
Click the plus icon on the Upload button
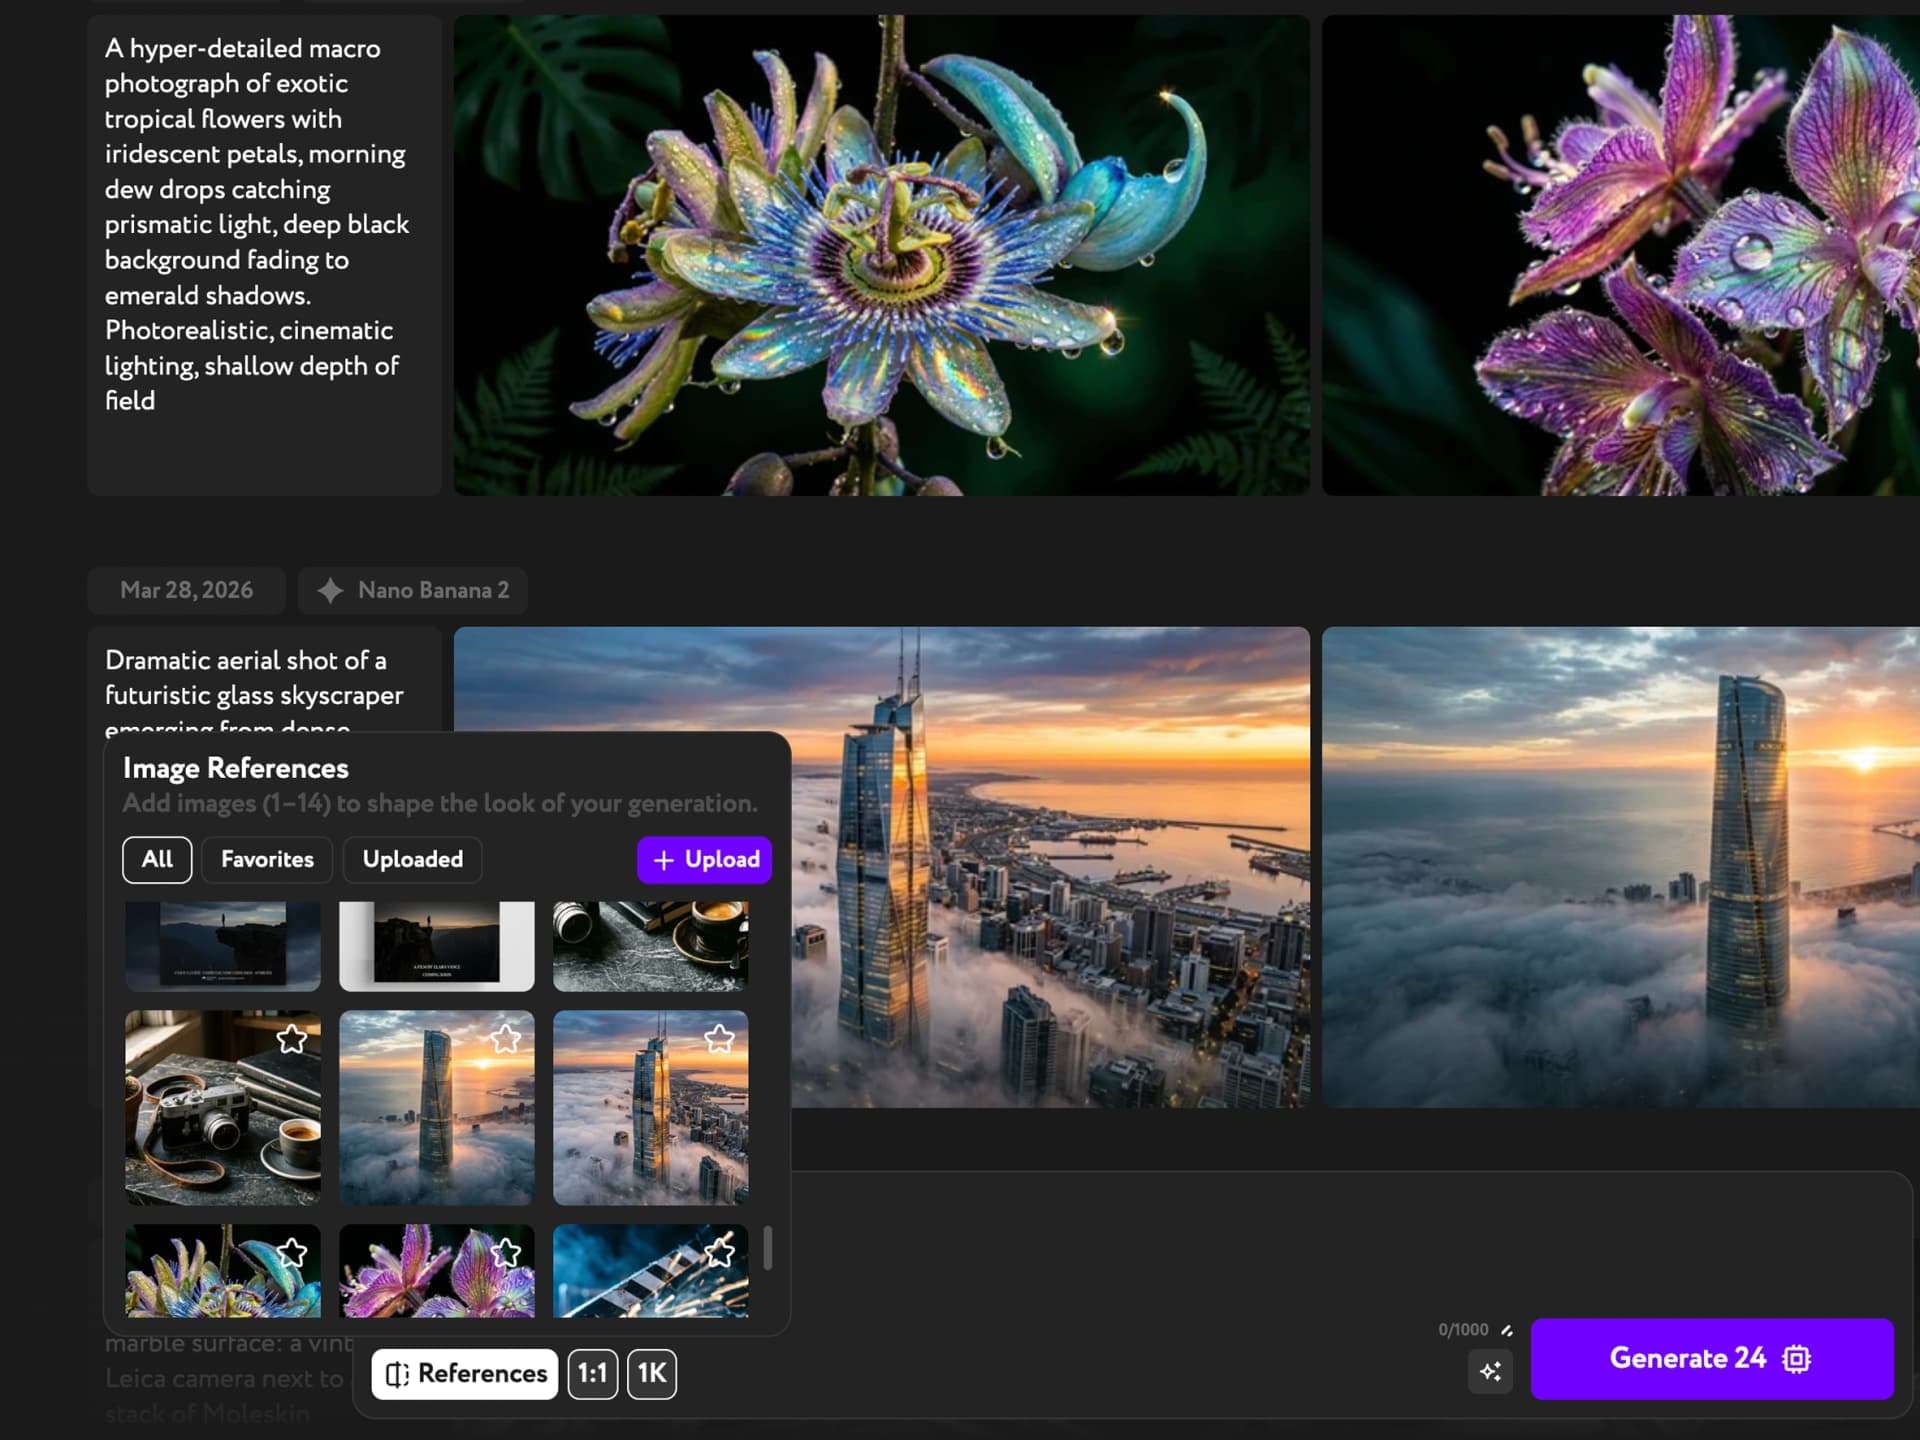coord(663,859)
